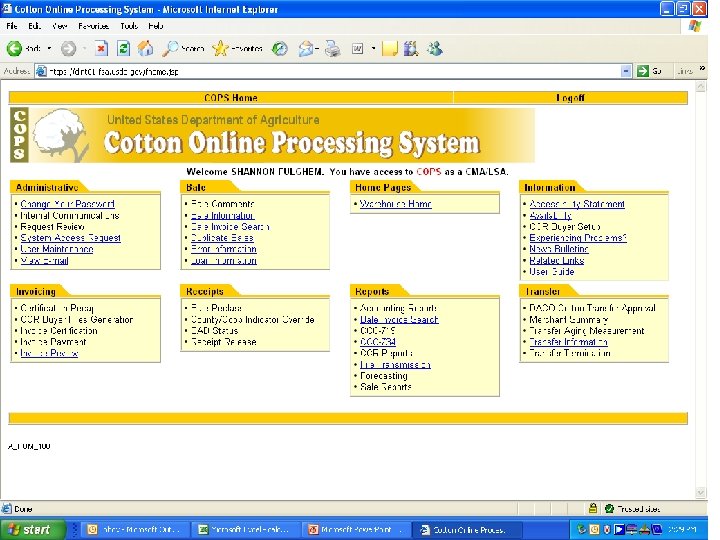Open Favorites star icon

[x=220, y=48]
